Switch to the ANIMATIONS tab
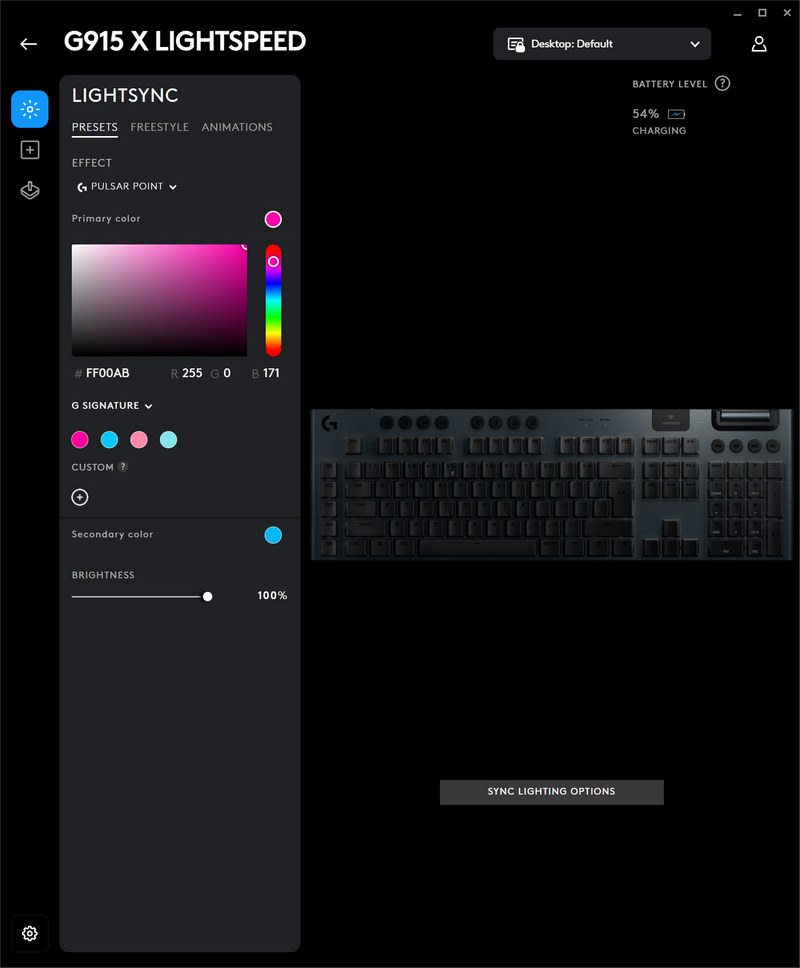The width and height of the screenshot is (800, 968). [237, 127]
